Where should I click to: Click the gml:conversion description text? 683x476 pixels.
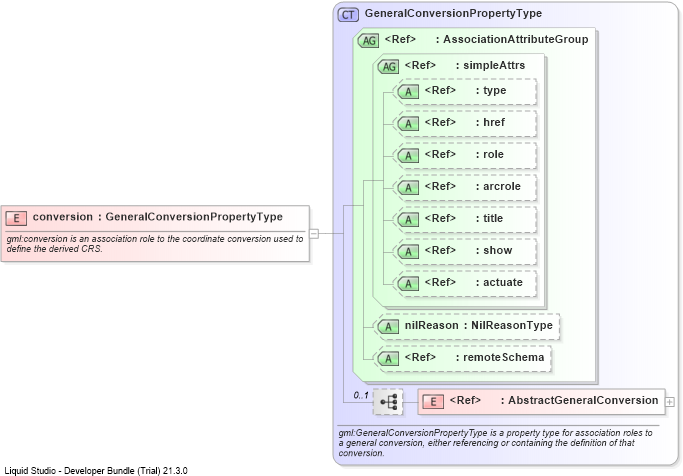(x=155, y=244)
